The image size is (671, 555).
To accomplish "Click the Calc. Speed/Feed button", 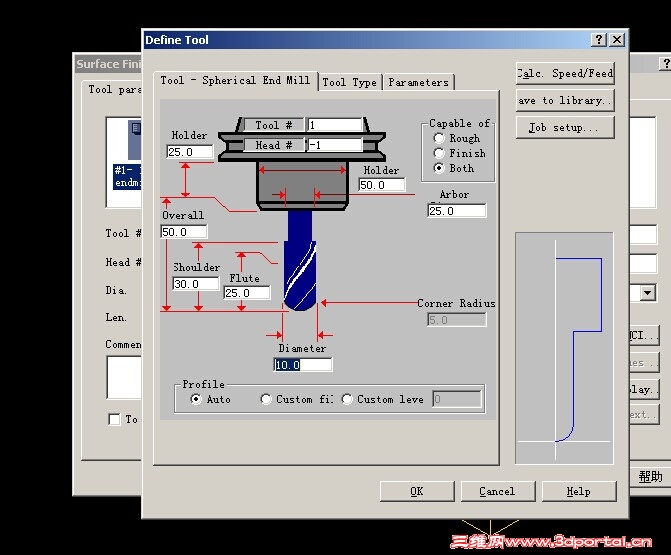I will coord(565,74).
